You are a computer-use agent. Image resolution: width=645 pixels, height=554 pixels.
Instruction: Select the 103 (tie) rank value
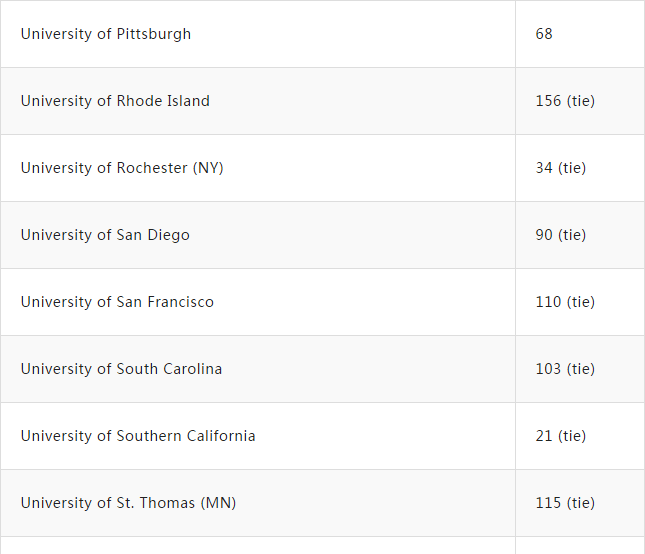point(565,369)
